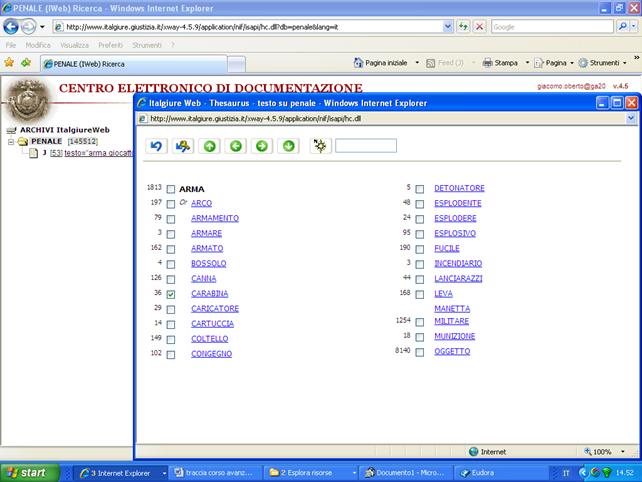The image size is (642, 482).
Task: Open the Strumenti menu in menu bar
Action: 147,45
